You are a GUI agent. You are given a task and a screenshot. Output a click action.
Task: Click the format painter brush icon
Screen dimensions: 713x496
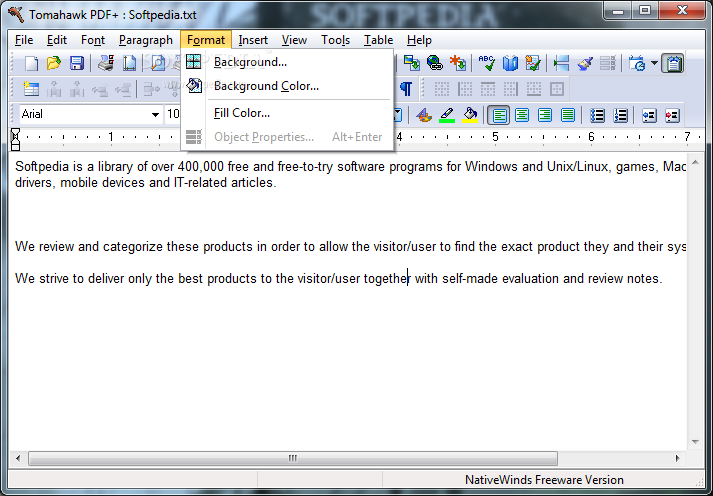[x=585, y=63]
